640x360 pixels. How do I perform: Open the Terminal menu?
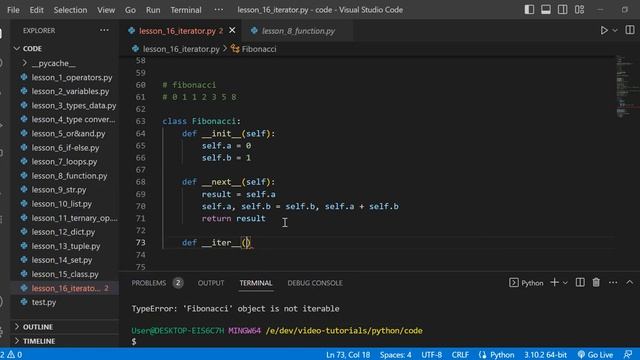186,10
